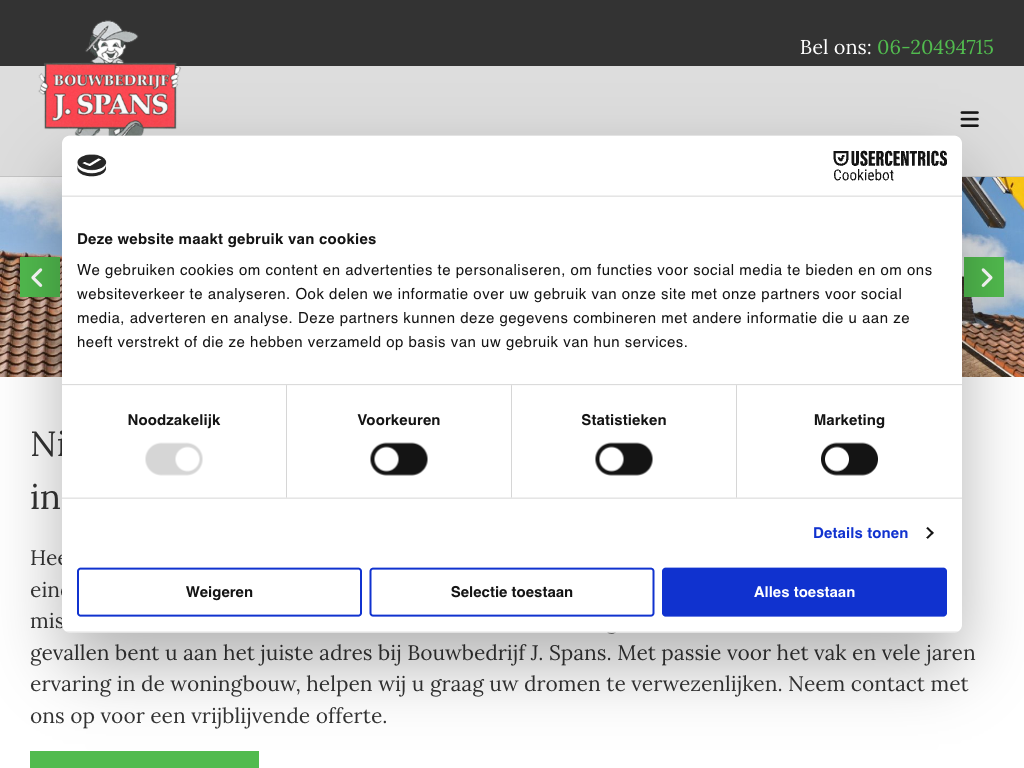Accept all cookies with Alles toestaan
The width and height of the screenshot is (1024, 768).
804,592
